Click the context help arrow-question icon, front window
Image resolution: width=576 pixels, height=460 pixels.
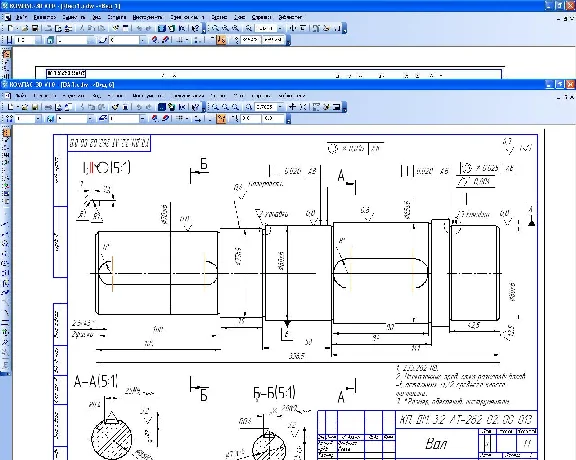point(195,107)
